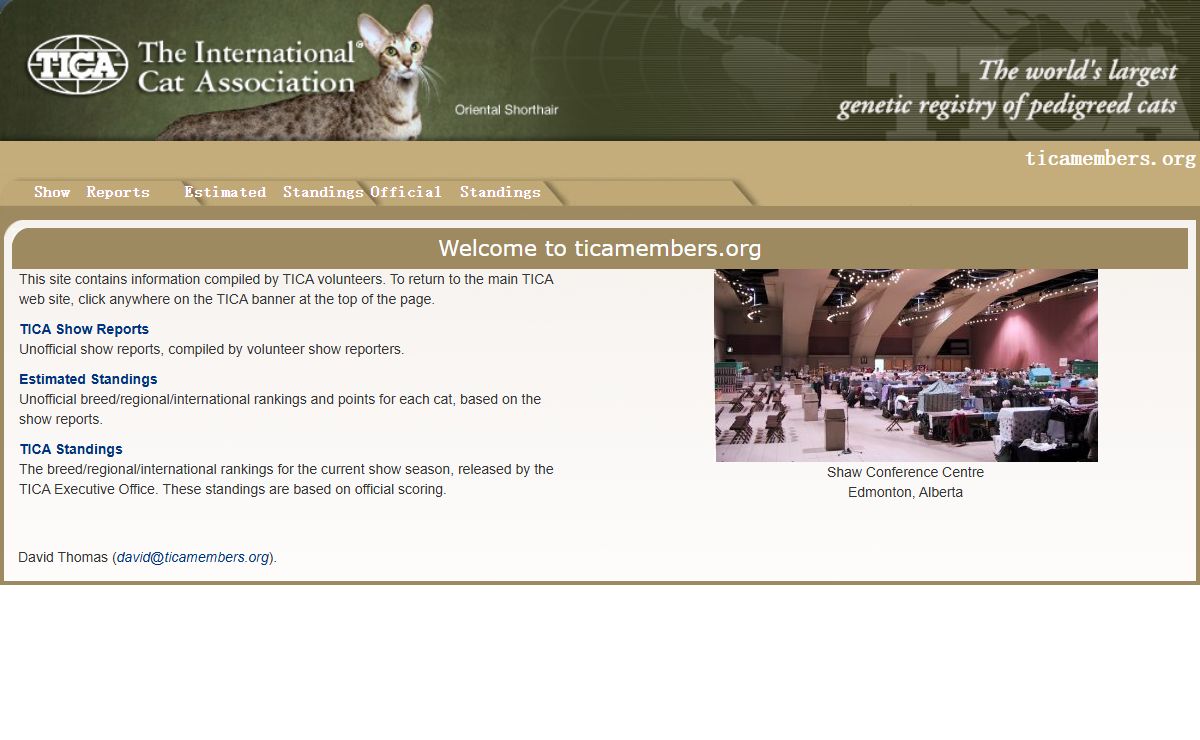Email david@ticamembers.org via the link
The height and width of the screenshot is (740, 1200).
193,557
